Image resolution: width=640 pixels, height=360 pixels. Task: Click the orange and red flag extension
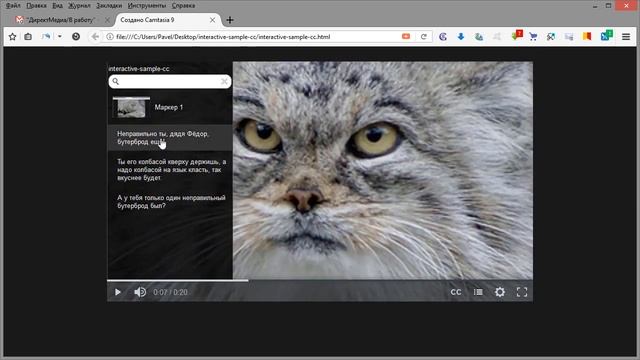tap(587, 37)
